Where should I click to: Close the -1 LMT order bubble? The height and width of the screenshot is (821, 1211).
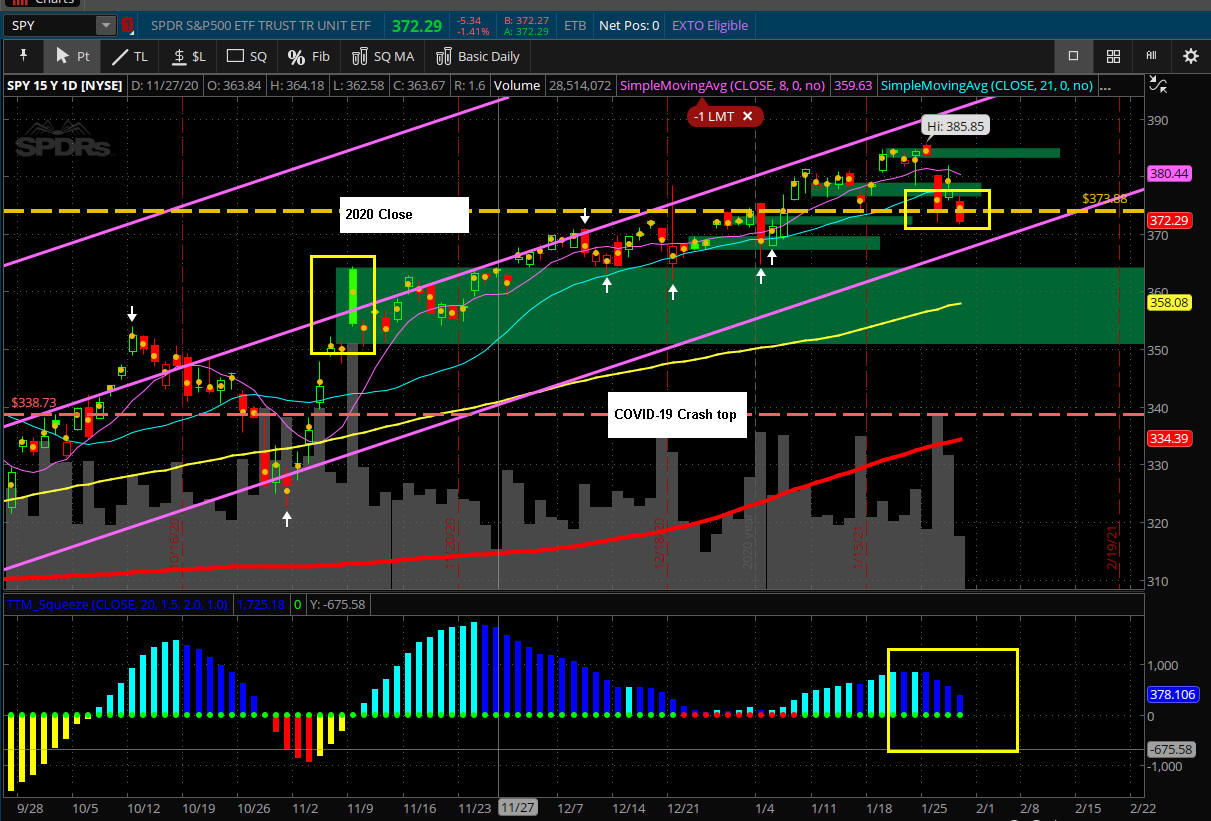(747, 116)
